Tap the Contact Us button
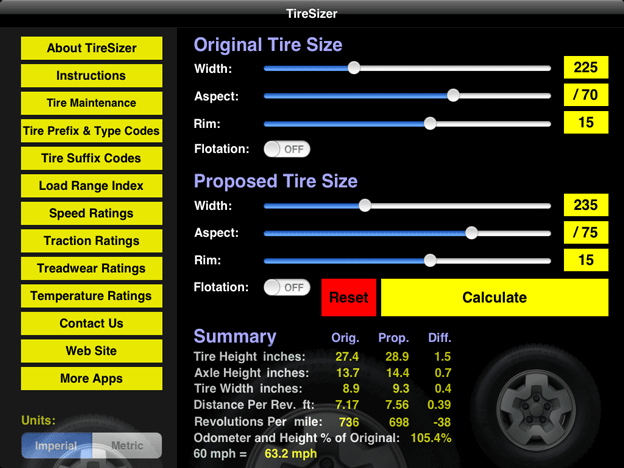This screenshot has height=468, width=624. click(x=91, y=323)
